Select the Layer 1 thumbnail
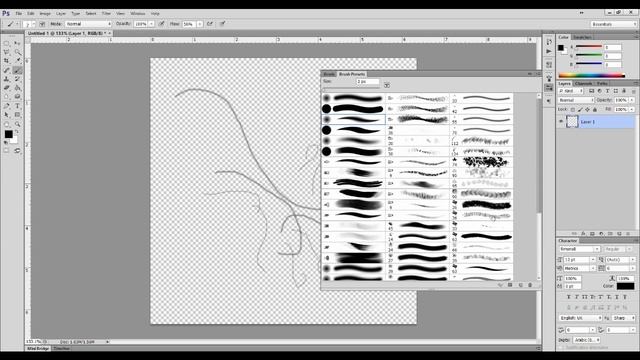Screen dimensions: 640x360 [x=572, y=122]
